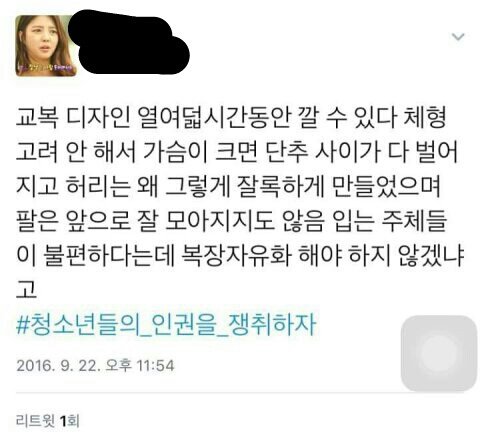Click the tweet line starting with 팔은 앞으로
Viewport: 480px width, 447px height.
pyautogui.click(x=231, y=221)
